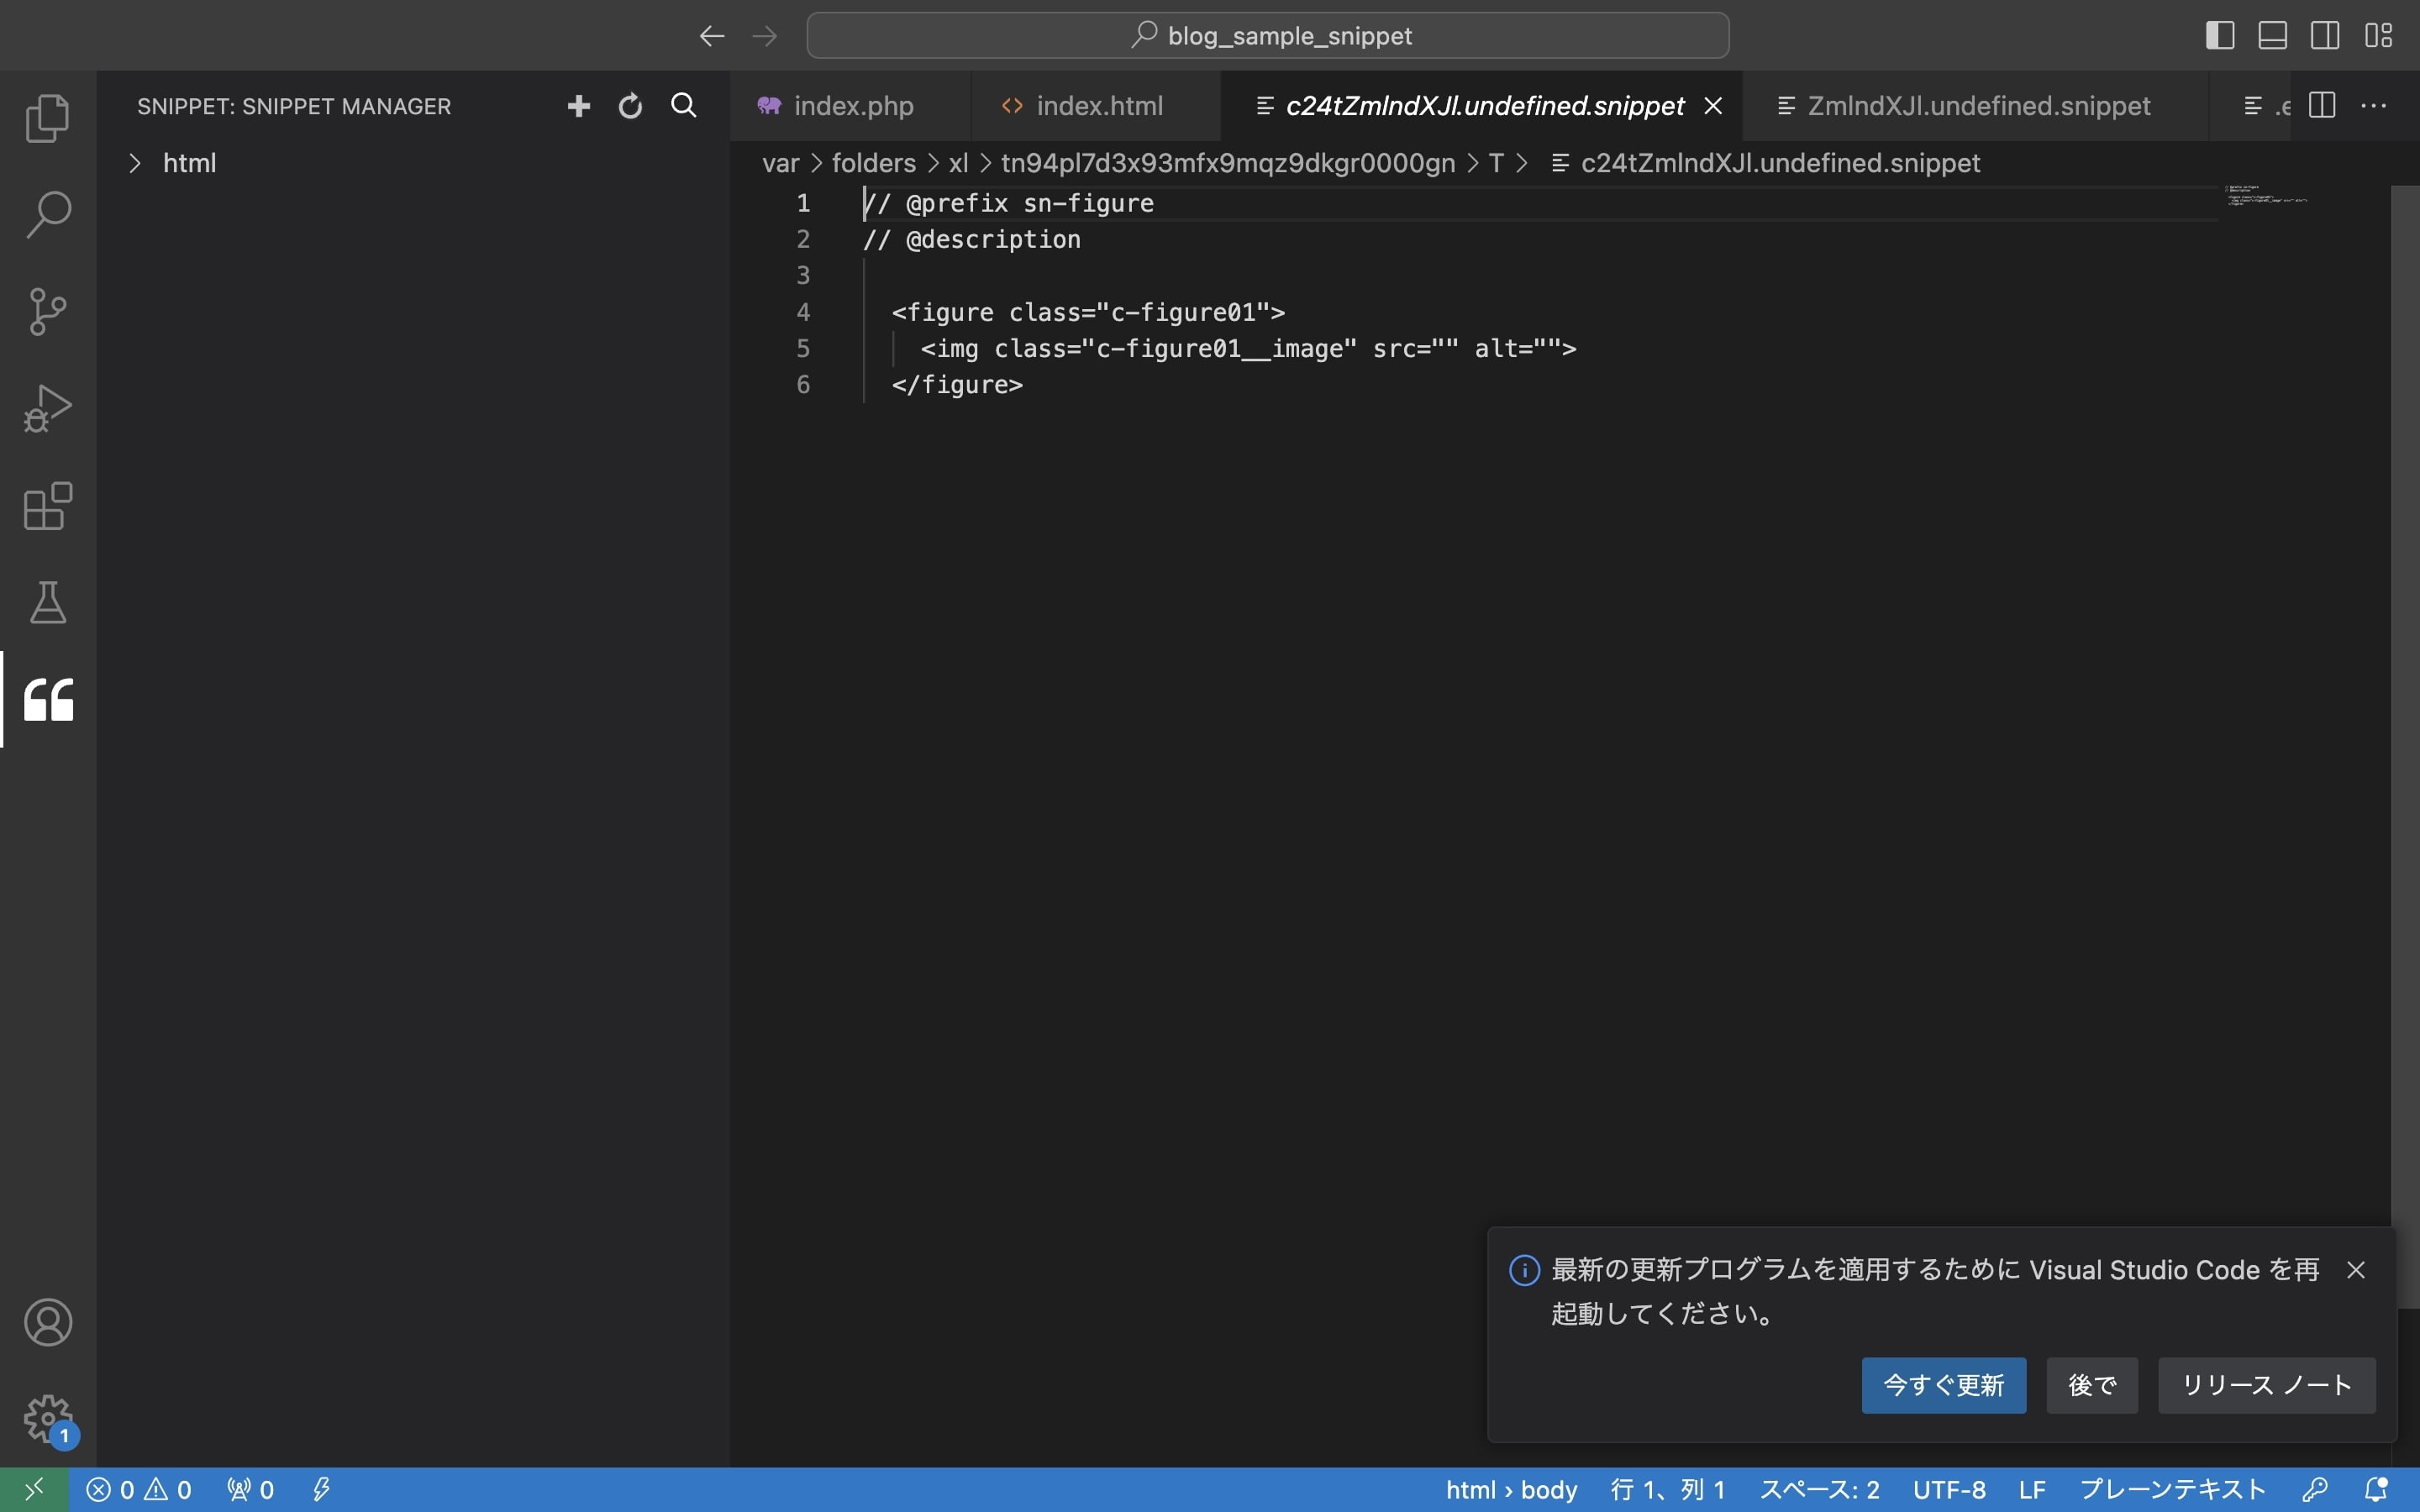The width and height of the screenshot is (2420, 1512).
Task: Open the Testing flask view
Action: (x=47, y=602)
